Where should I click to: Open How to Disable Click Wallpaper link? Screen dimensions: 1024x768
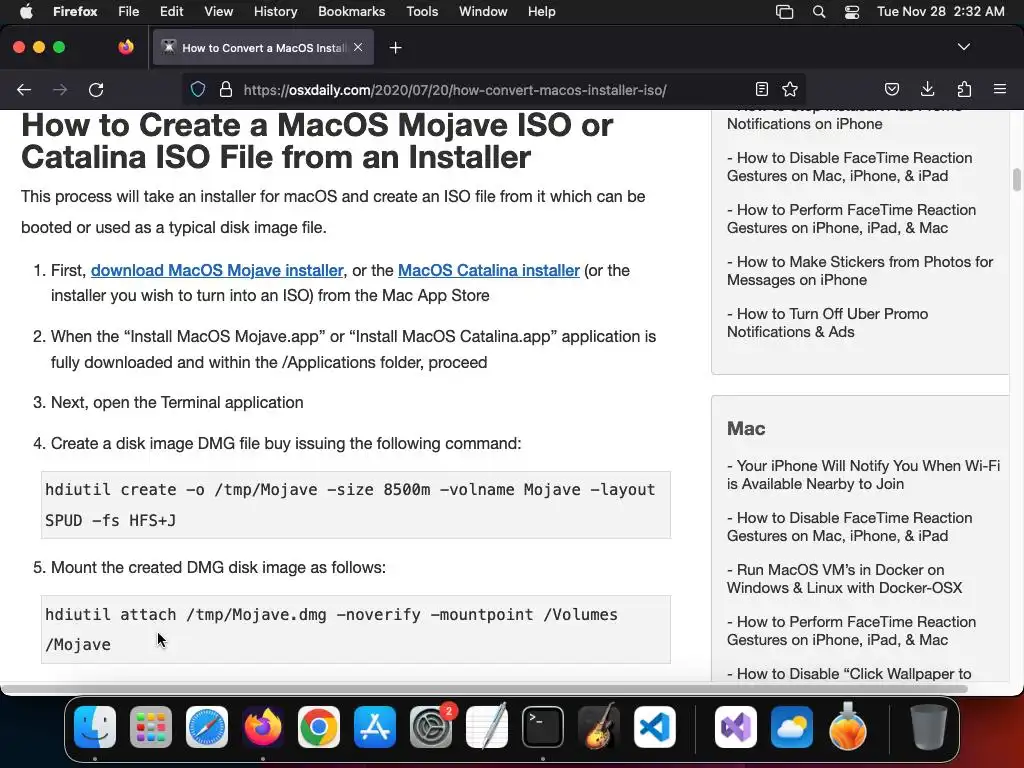849,673
